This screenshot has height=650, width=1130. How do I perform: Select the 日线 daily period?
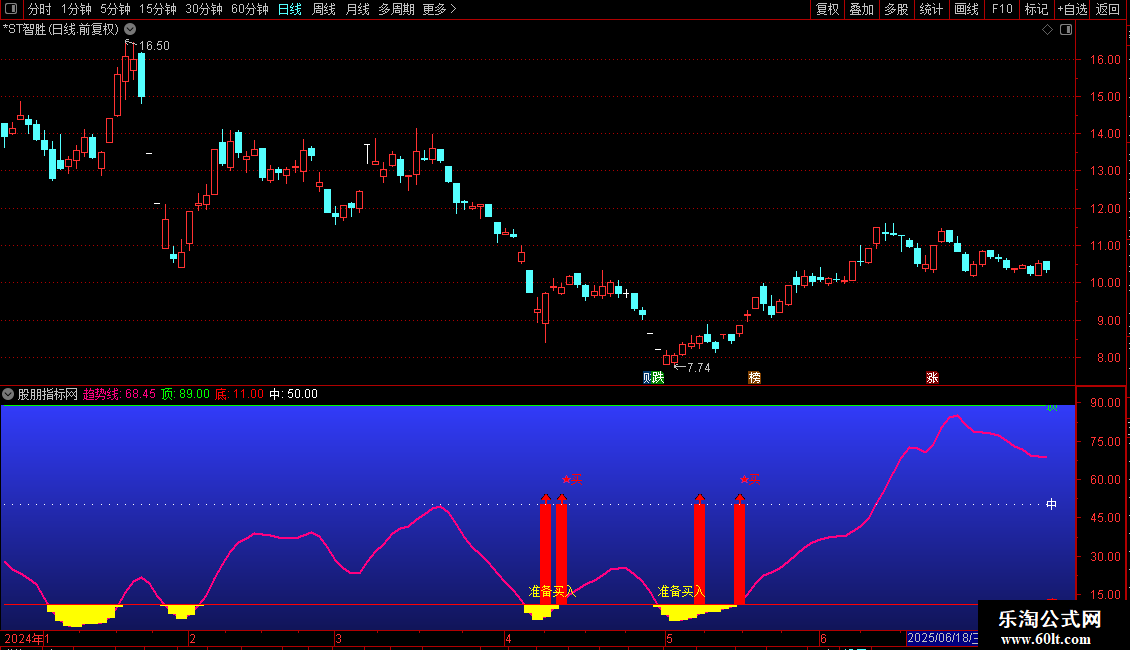click(290, 9)
